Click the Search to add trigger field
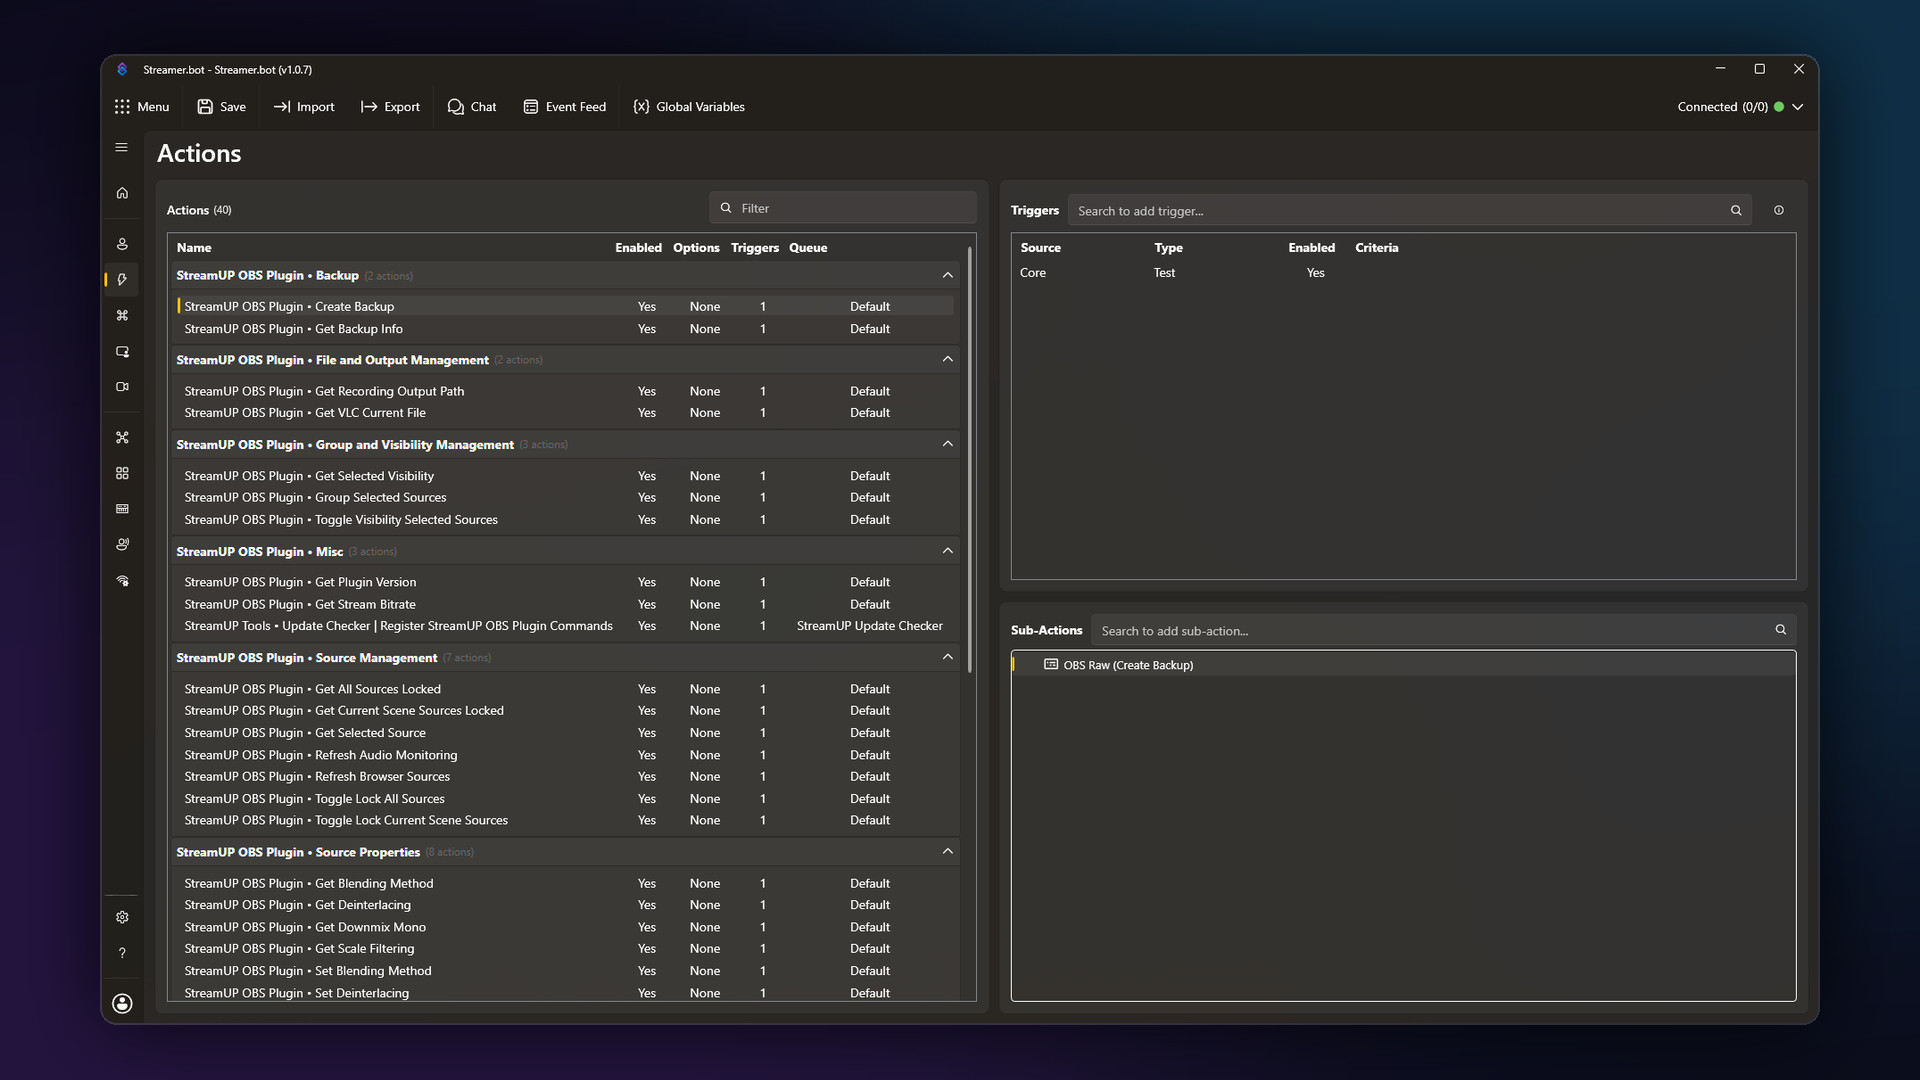 pos(1409,211)
